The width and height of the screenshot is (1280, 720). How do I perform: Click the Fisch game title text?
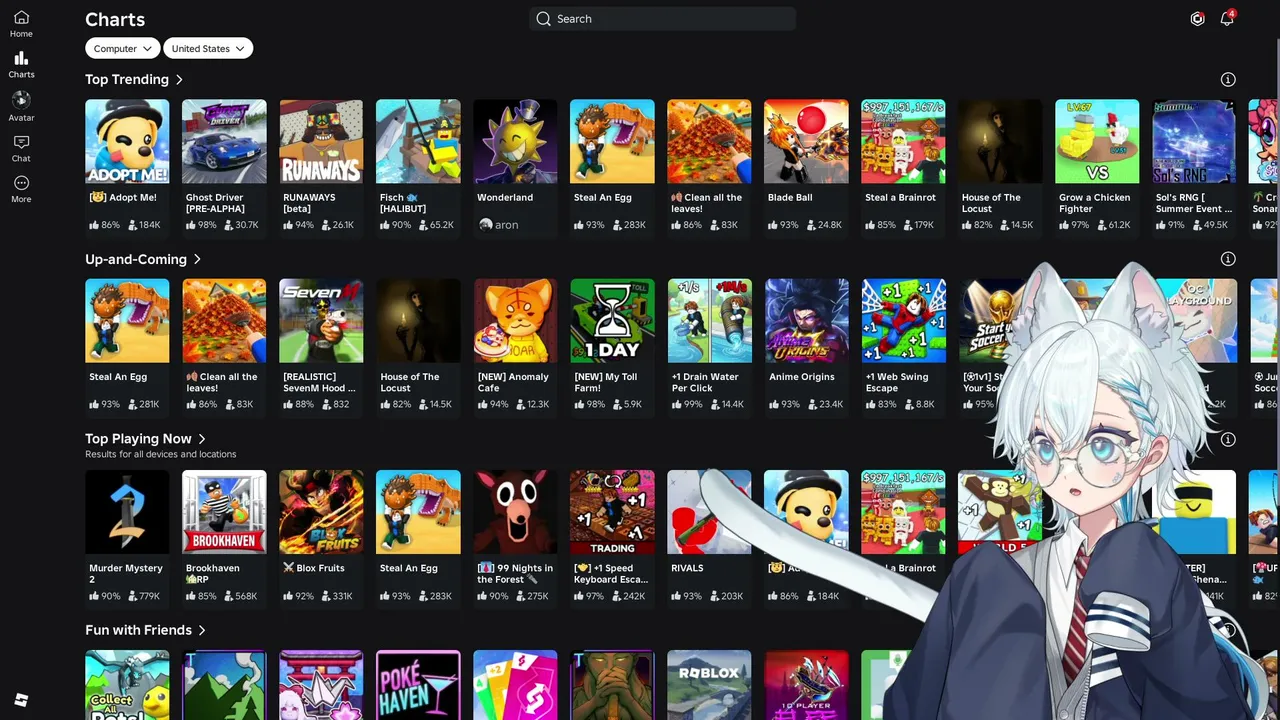tap(403, 203)
